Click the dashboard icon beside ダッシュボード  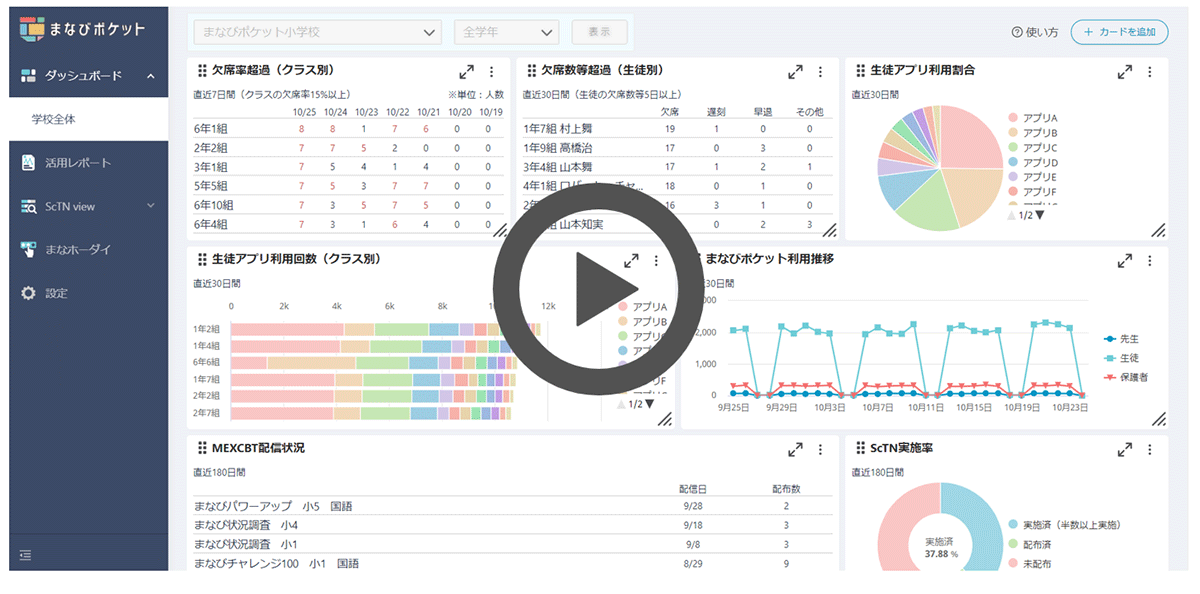(28, 76)
